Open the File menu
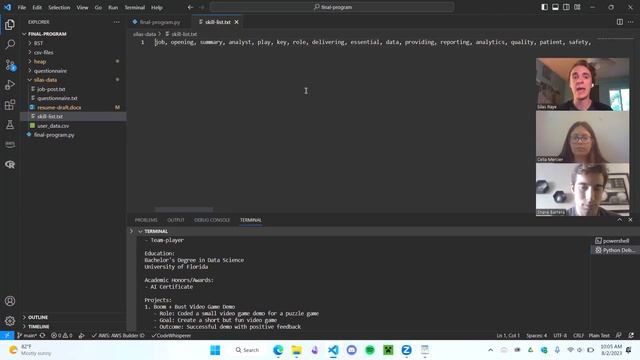 (x=22, y=7)
